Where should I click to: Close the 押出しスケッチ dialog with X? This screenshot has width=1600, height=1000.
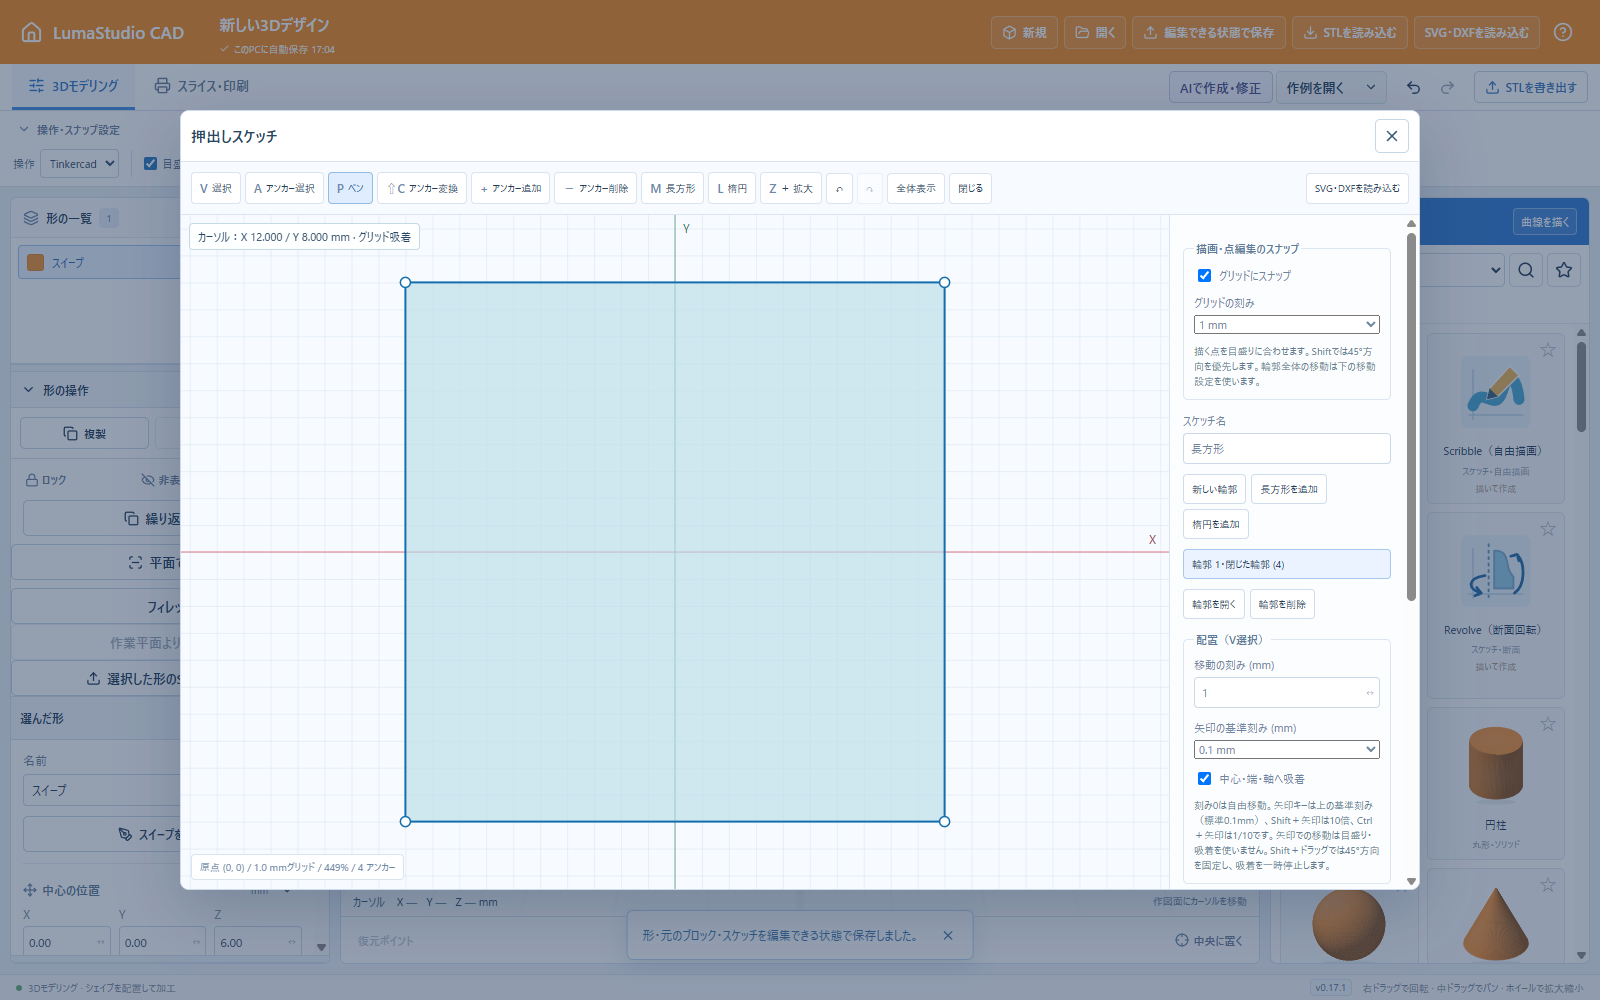(x=1391, y=136)
